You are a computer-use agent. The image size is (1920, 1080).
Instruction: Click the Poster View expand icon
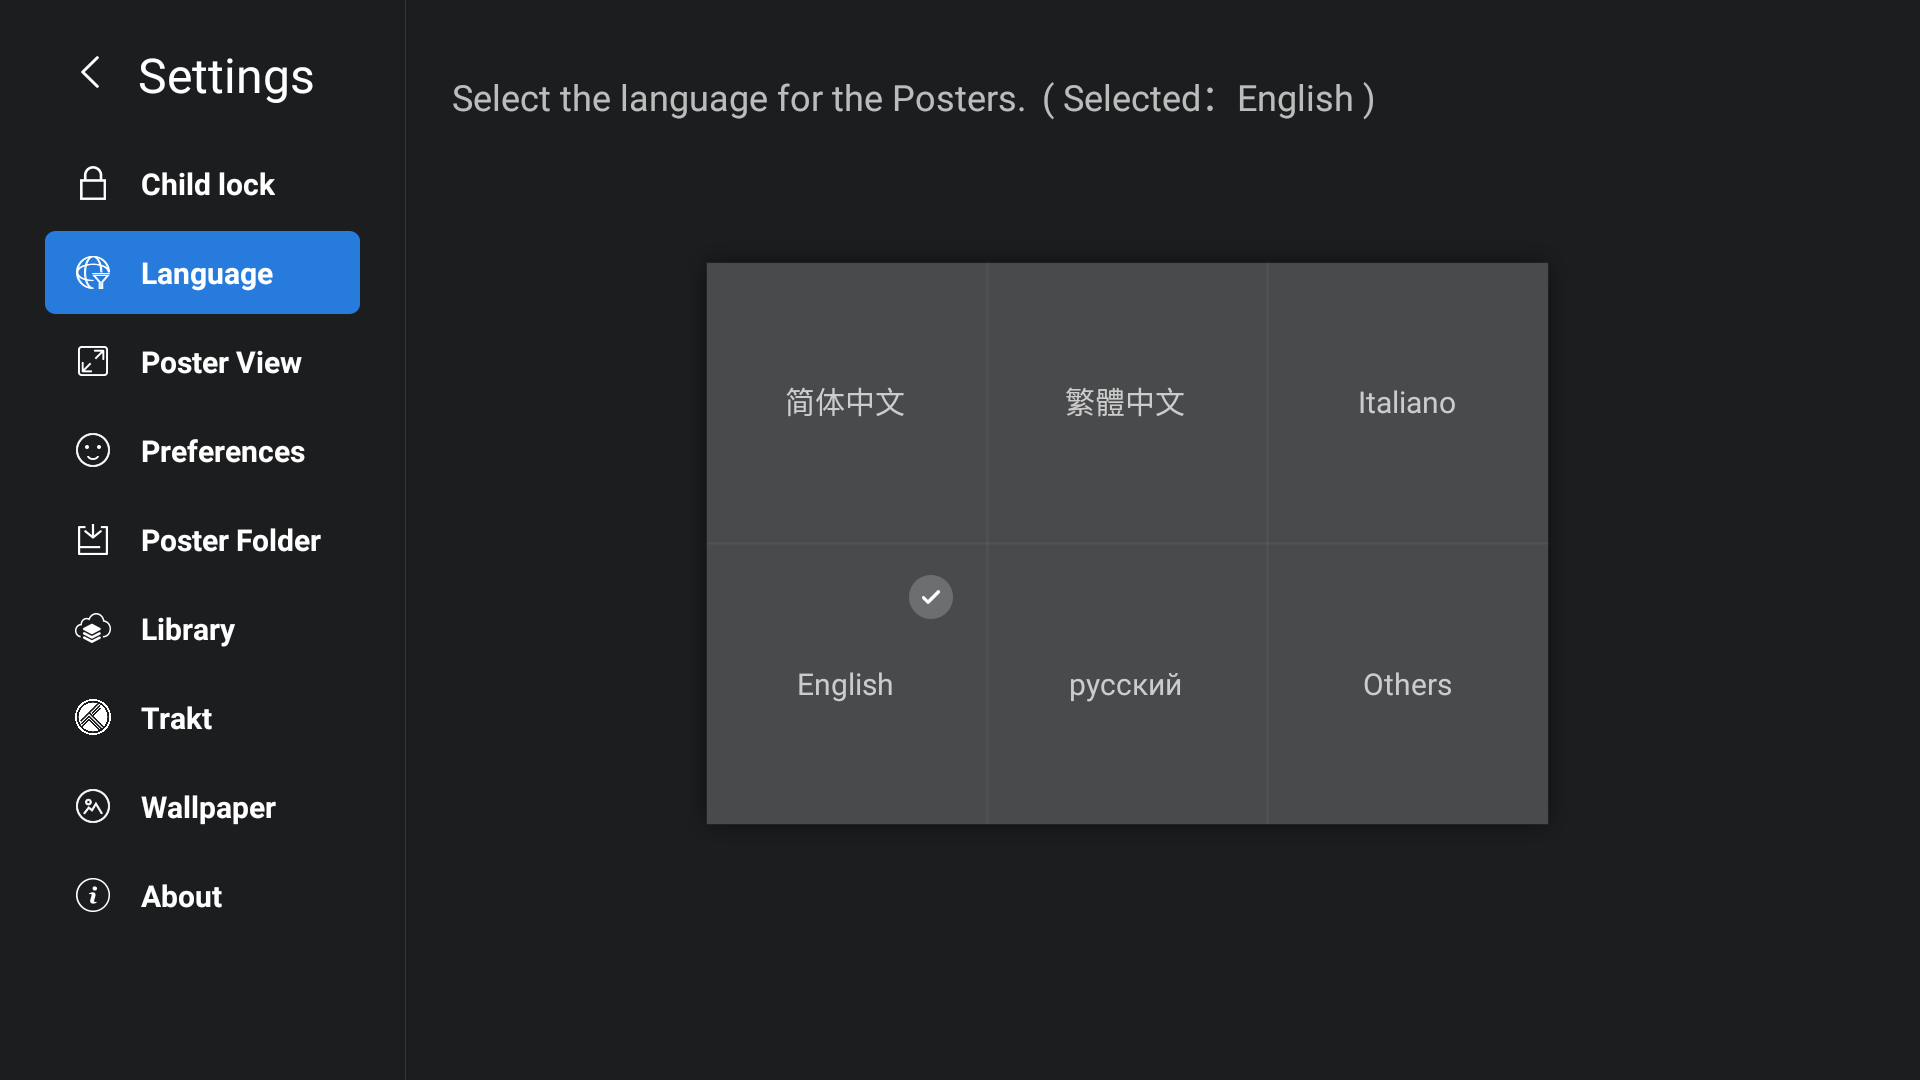tap(93, 362)
